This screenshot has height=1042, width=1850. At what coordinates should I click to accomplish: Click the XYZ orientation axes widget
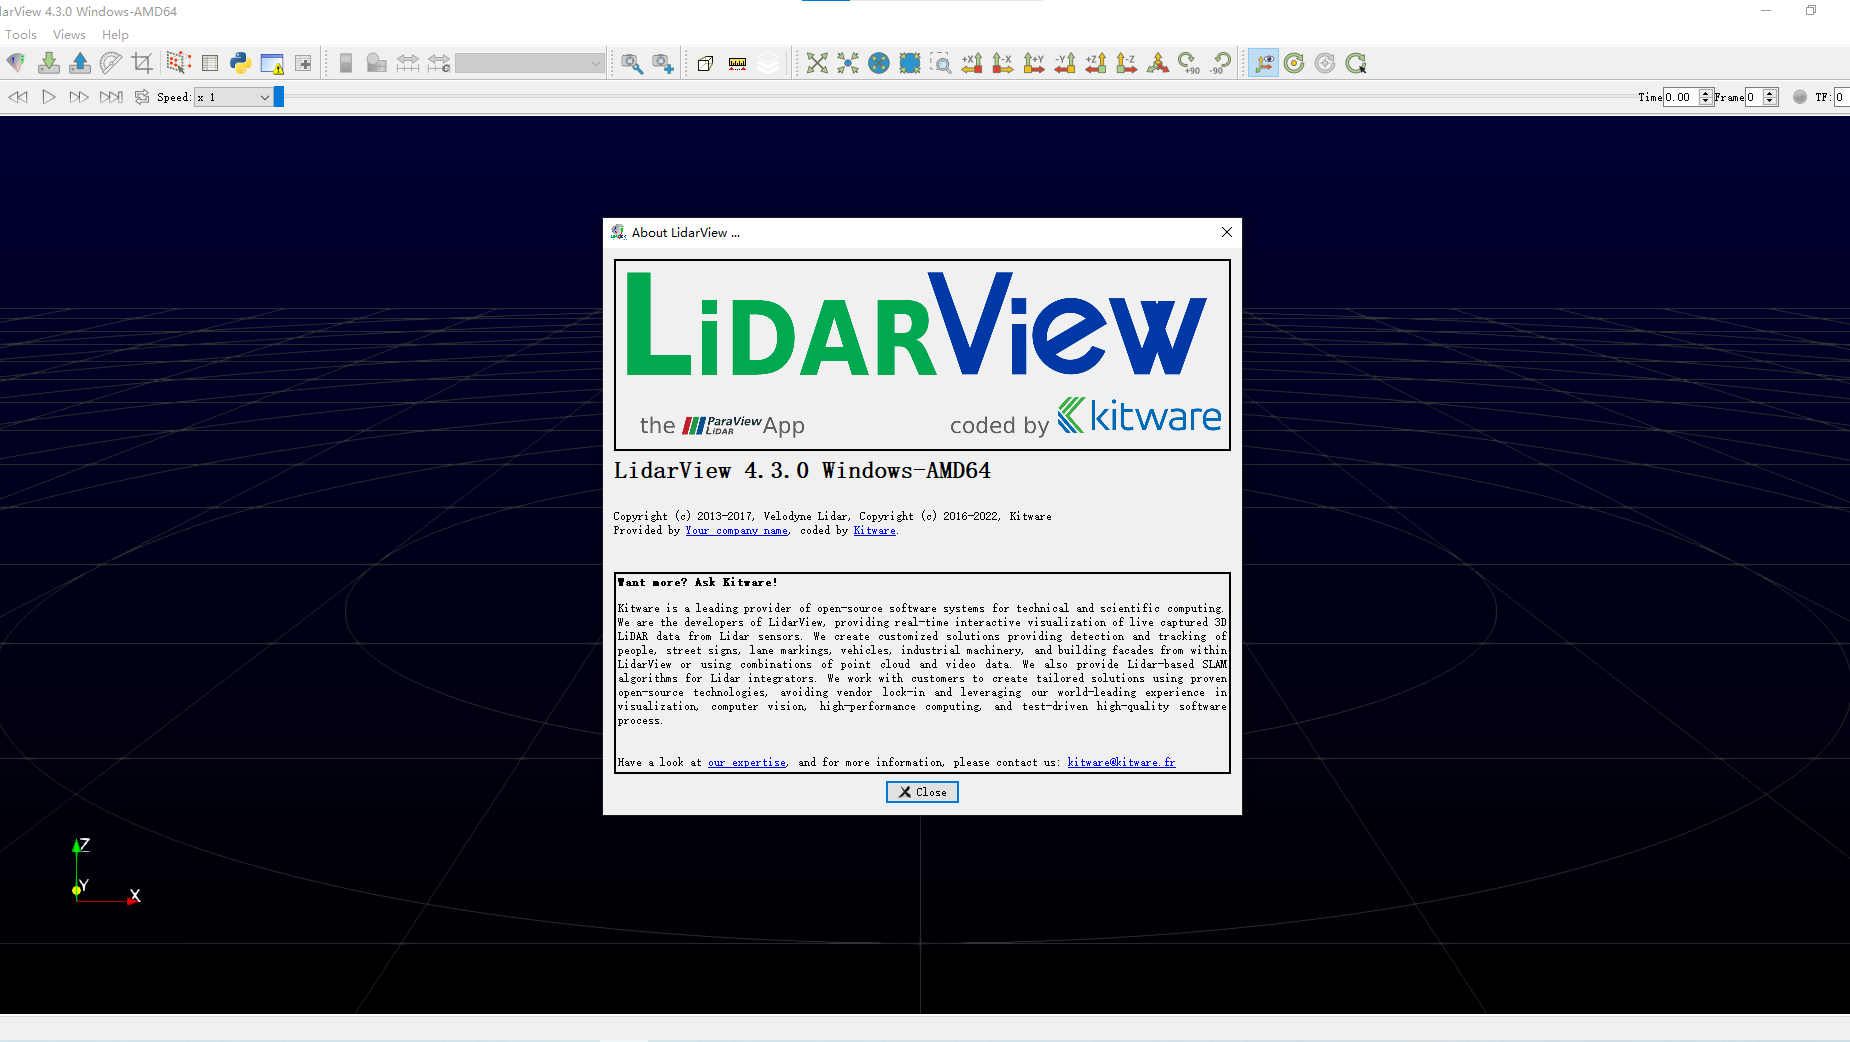coord(106,872)
